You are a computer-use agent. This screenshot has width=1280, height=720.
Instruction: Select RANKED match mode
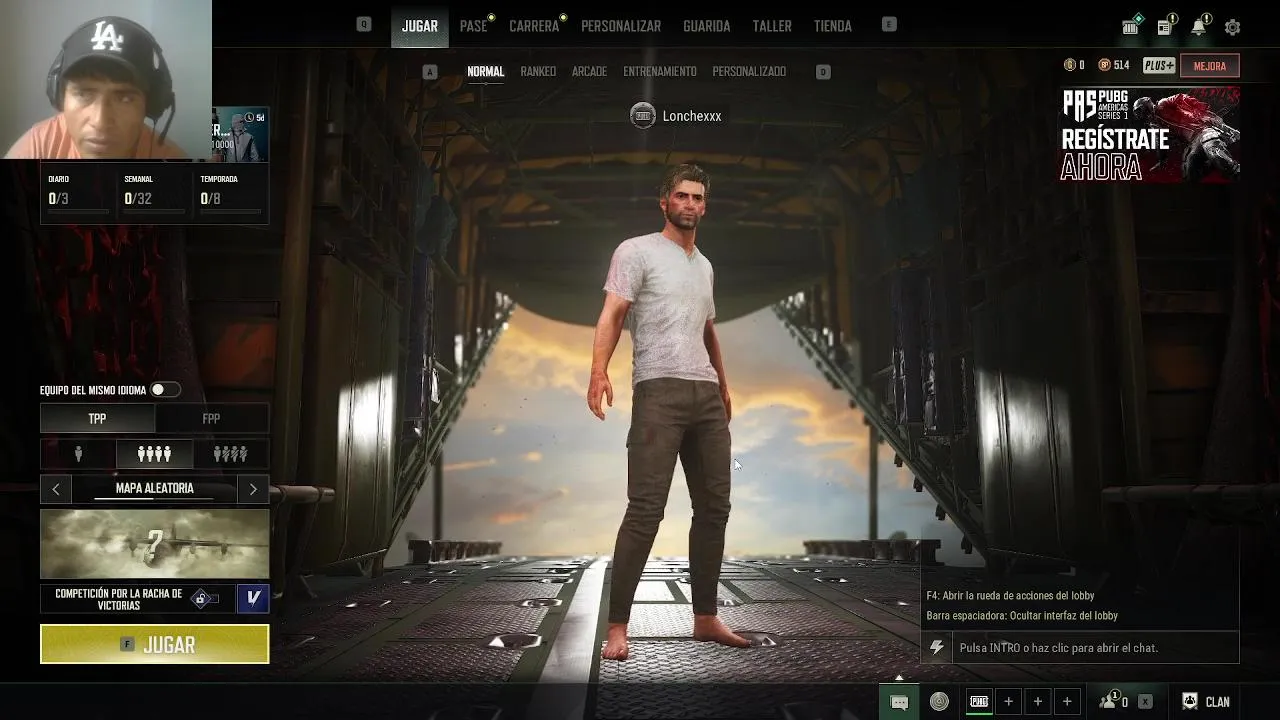(x=538, y=72)
